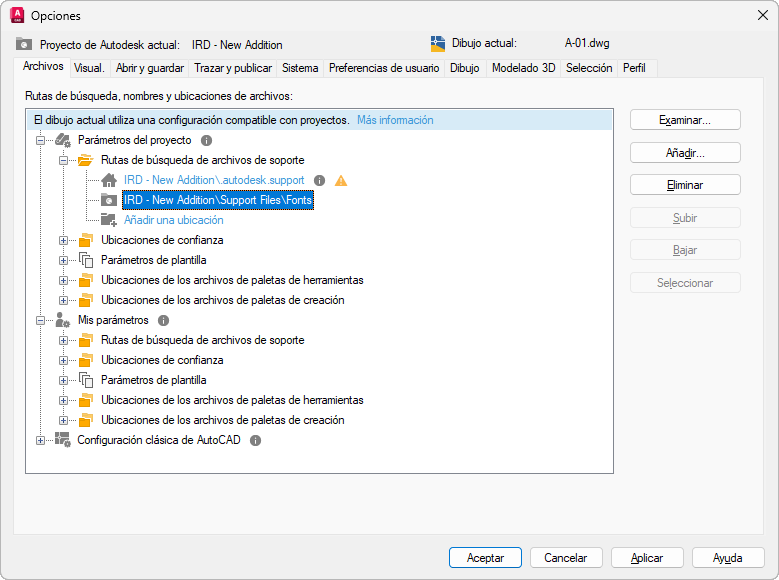The width and height of the screenshot is (779, 580).
Task: Switch to the Sistema tab
Action: click(x=300, y=68)
